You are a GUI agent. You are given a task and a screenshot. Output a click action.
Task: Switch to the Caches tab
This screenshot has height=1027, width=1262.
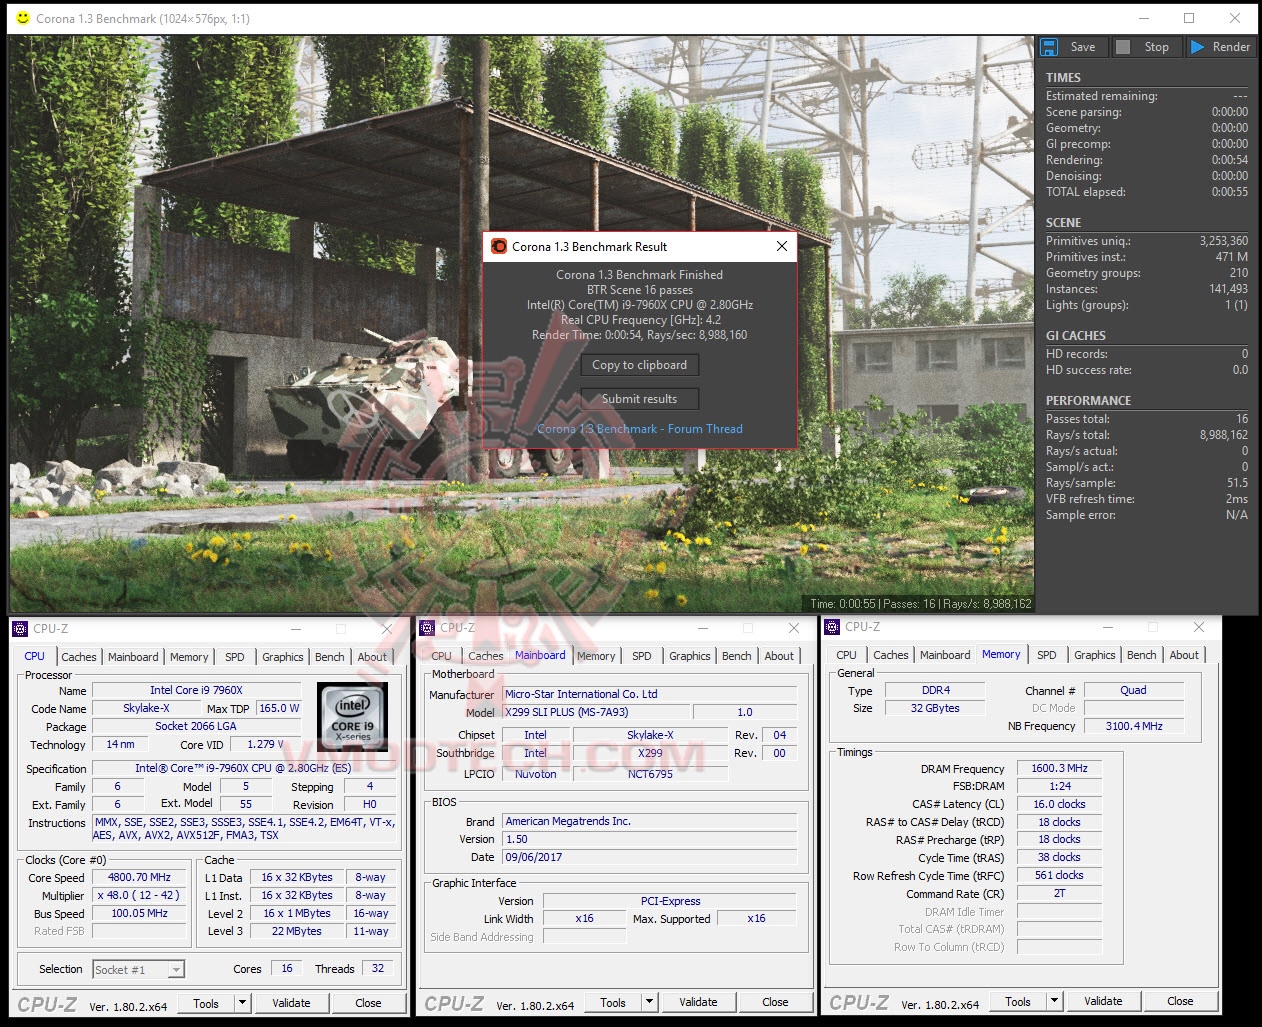click(x=79, y=656)
